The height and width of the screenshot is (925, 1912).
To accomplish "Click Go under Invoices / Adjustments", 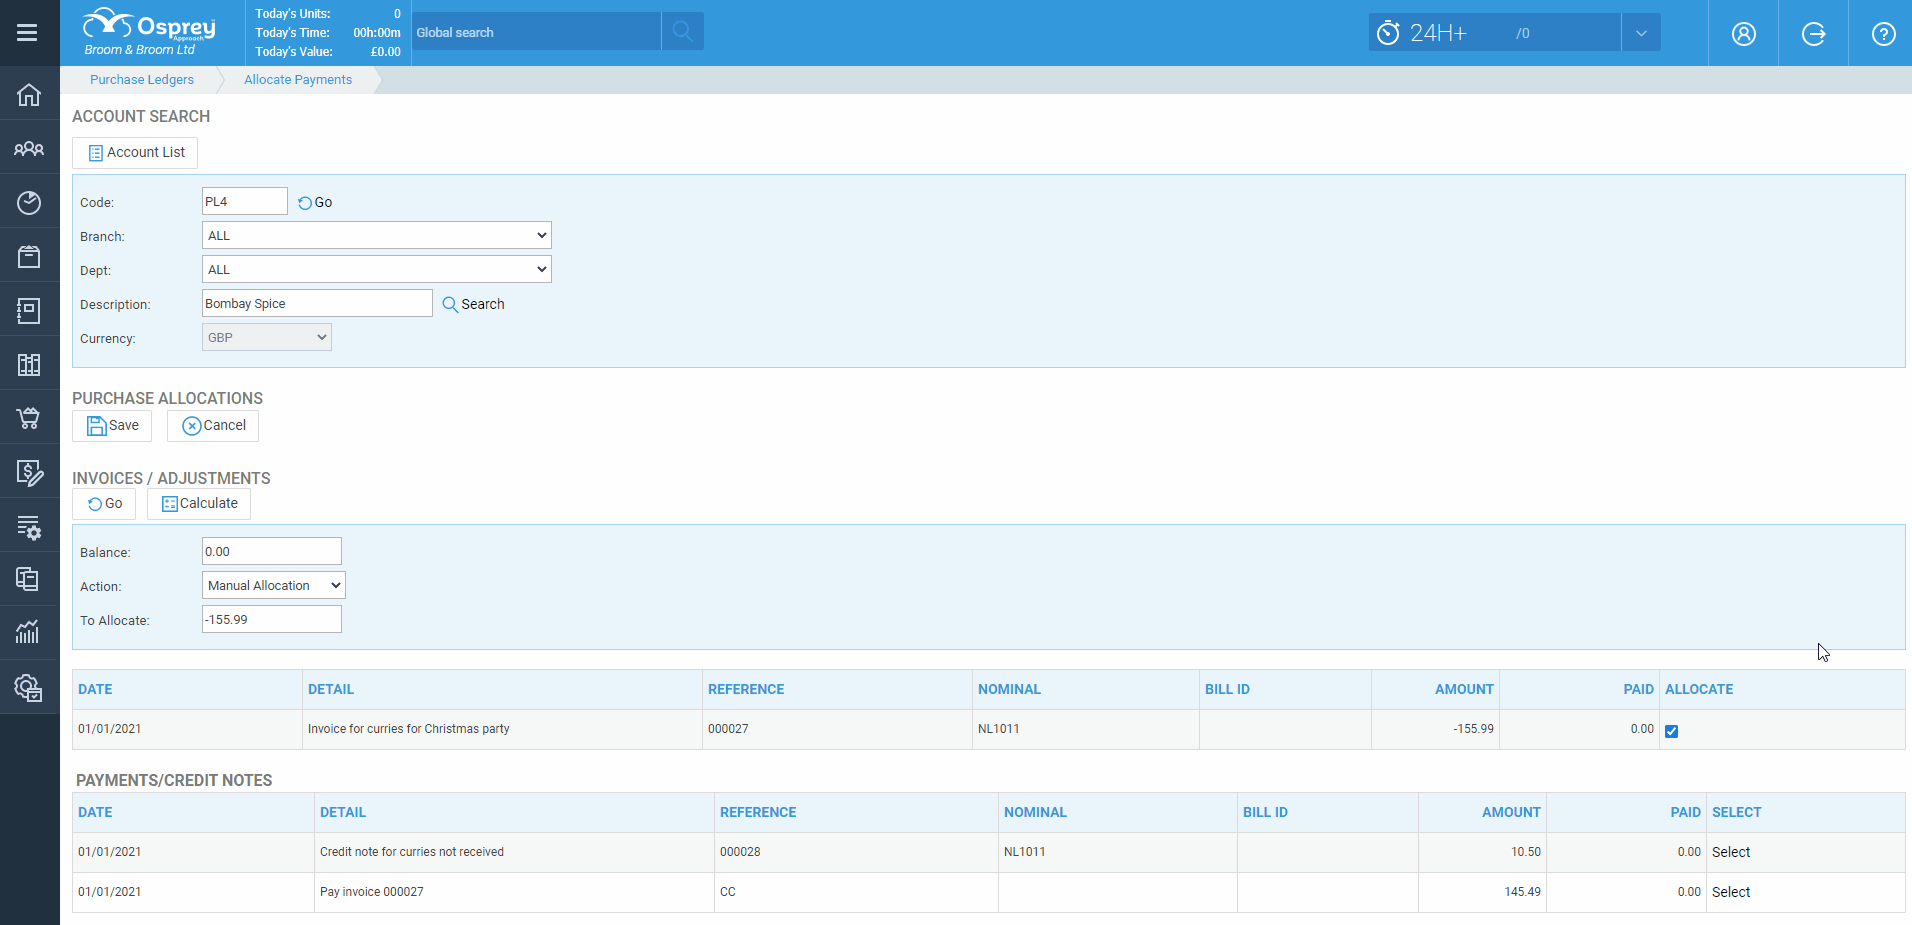I will 104,504.
